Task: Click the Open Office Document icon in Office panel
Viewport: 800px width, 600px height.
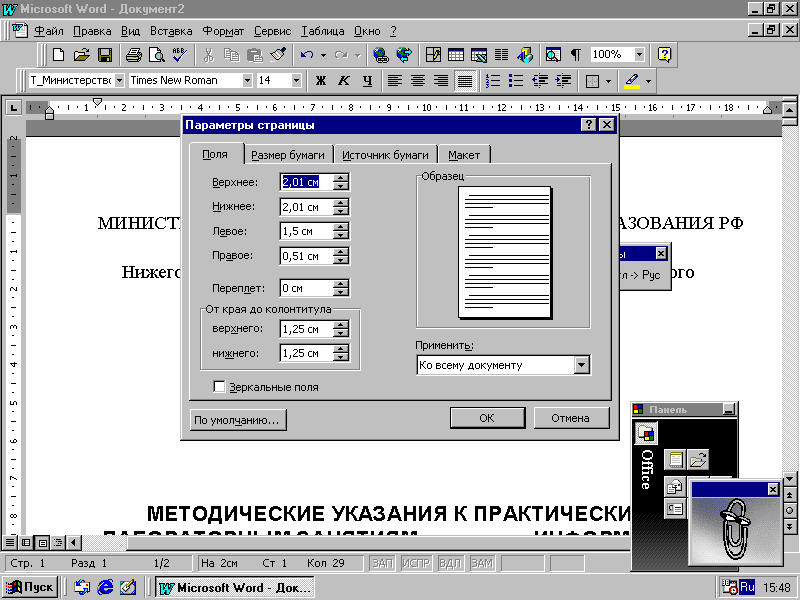Action: click(698, 460)
